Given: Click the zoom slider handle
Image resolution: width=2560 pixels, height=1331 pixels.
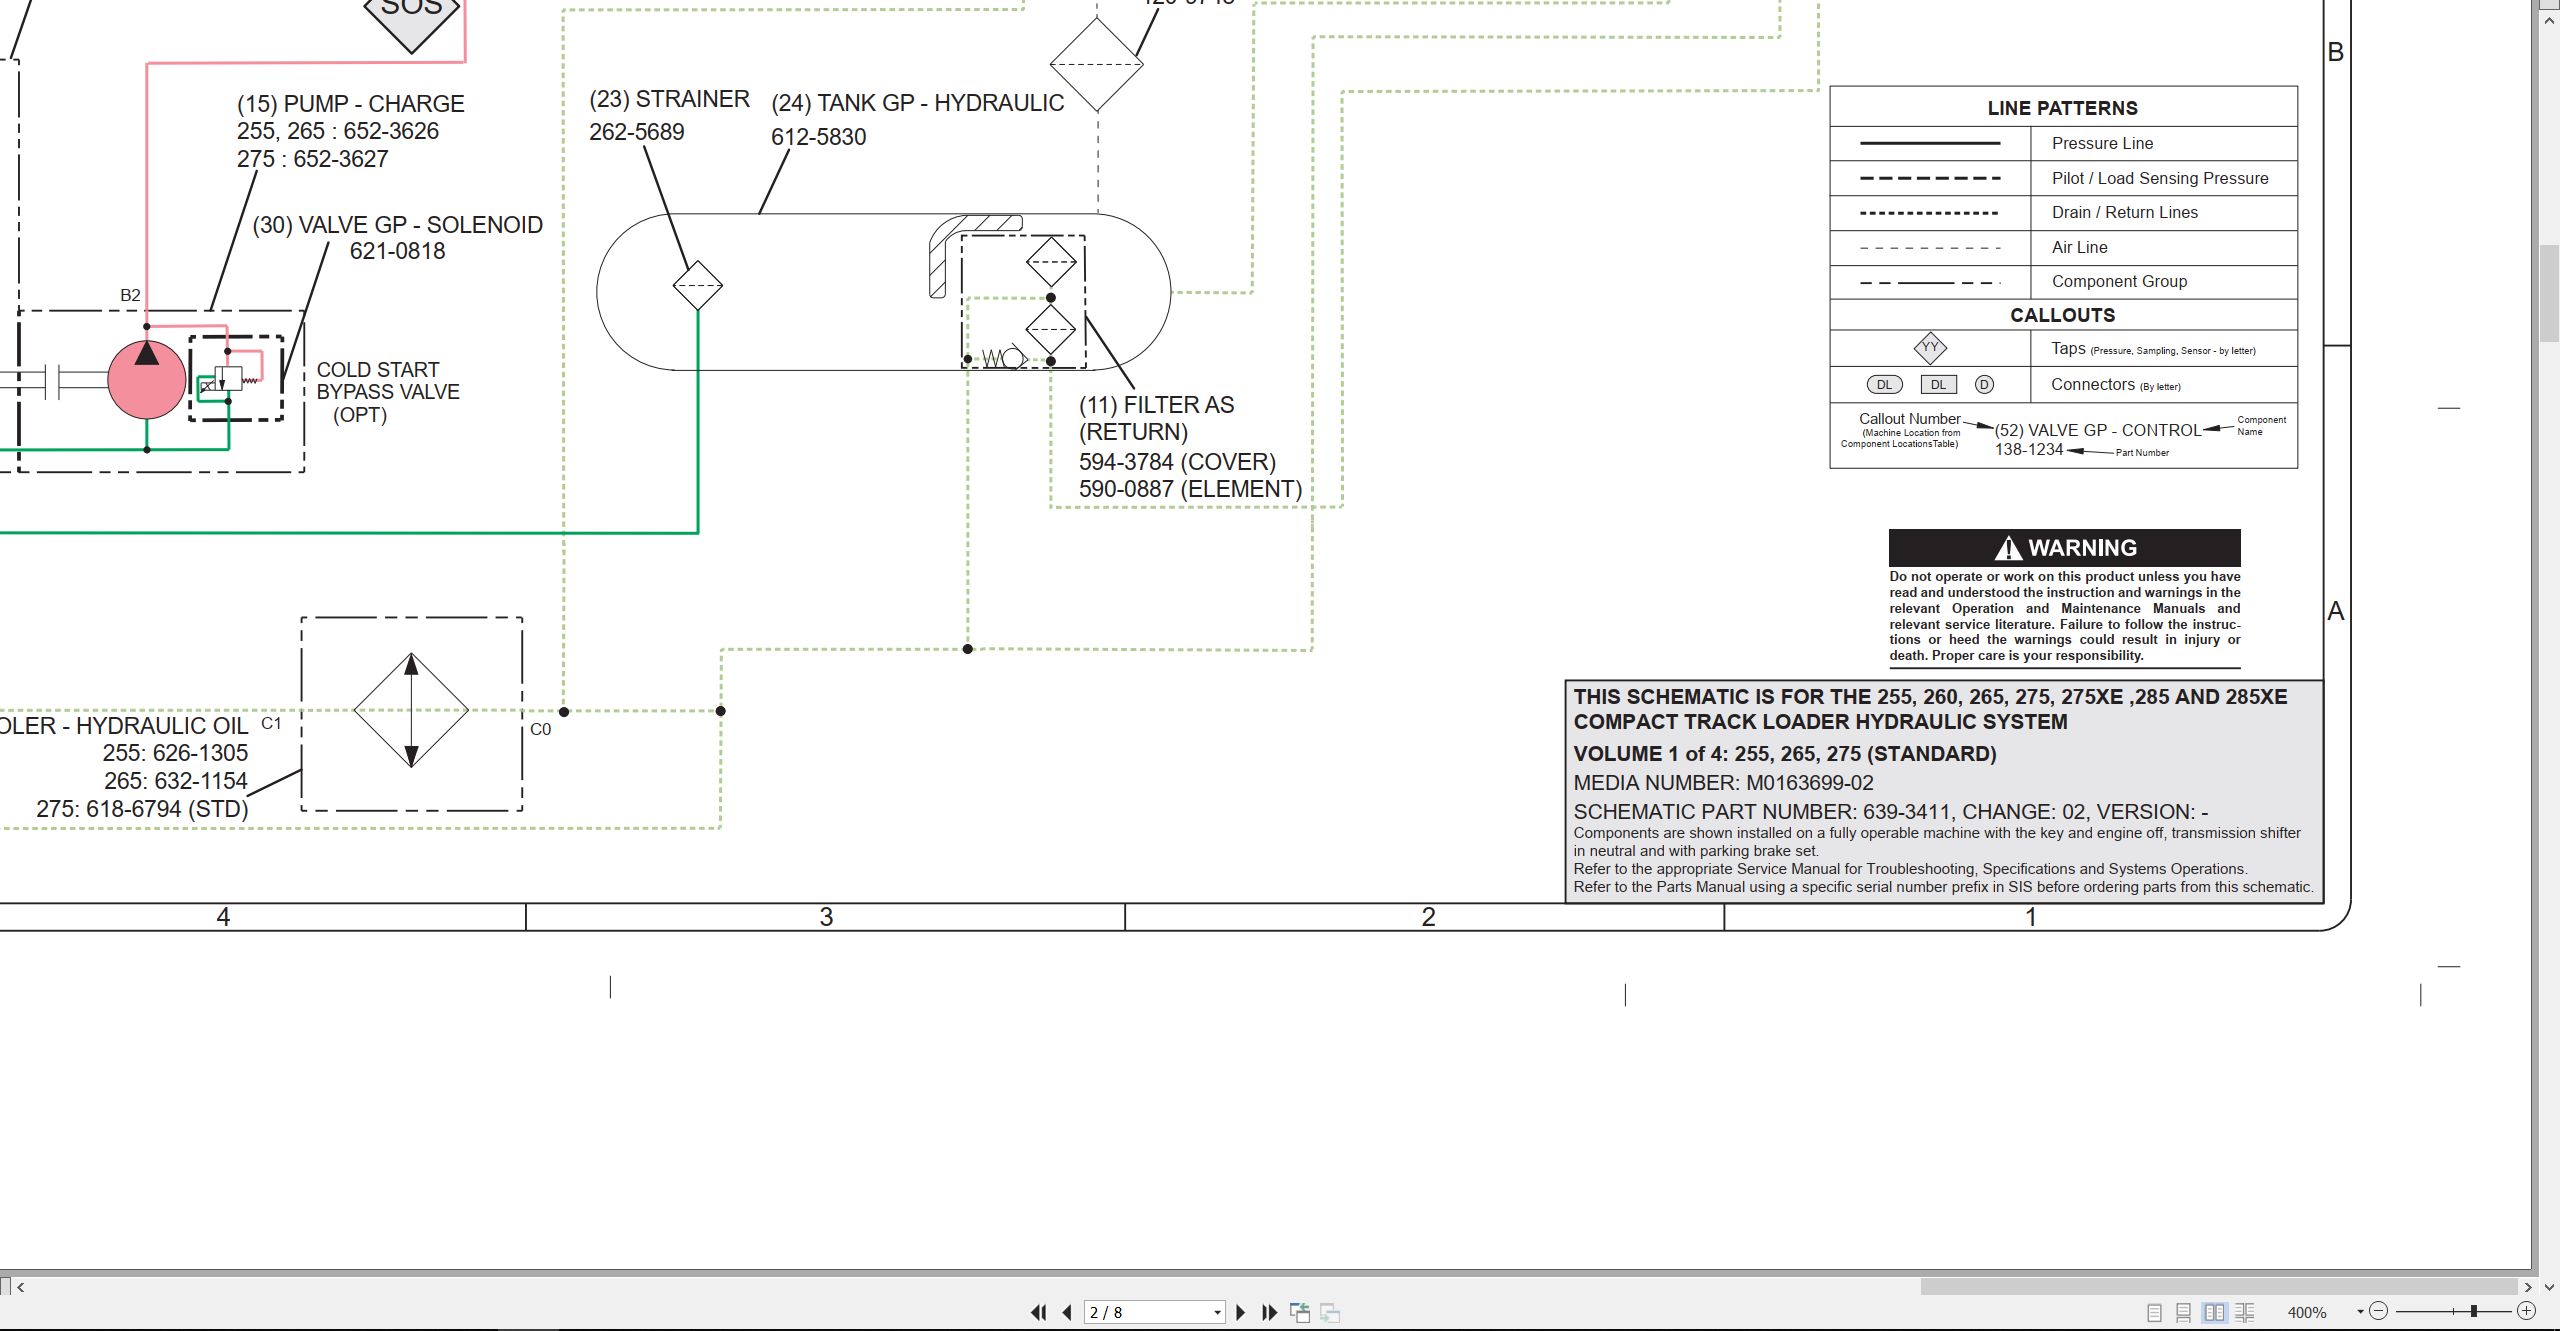Looking at the screenshot, I should point(2474,1311).
